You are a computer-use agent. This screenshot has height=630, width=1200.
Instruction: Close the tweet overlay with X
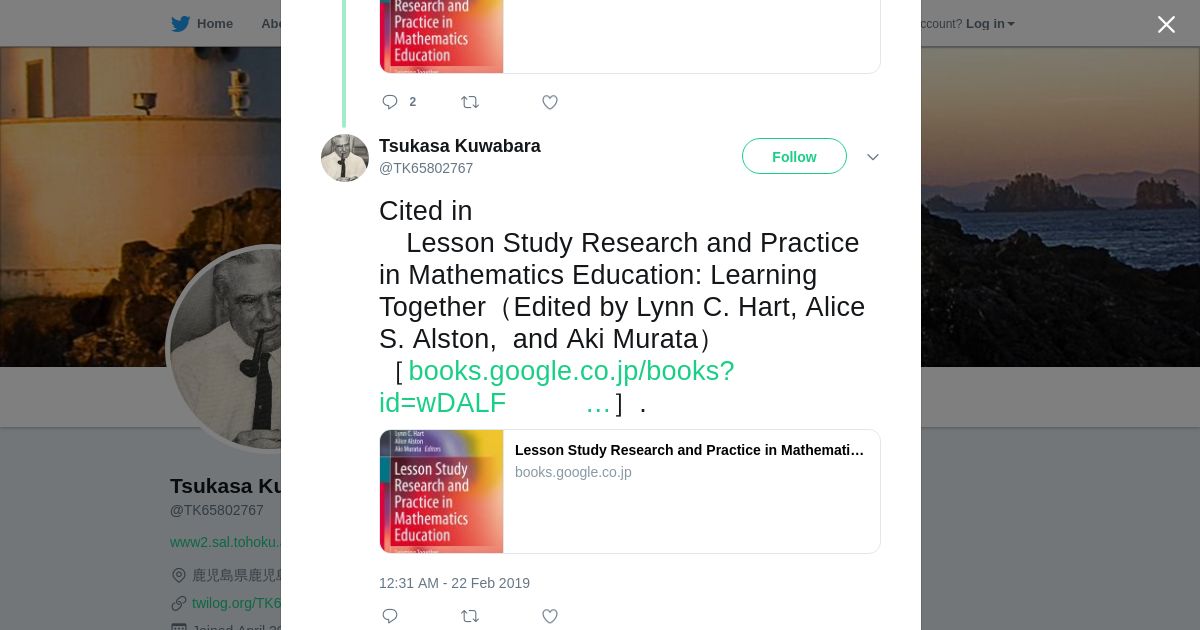point(1166,25)
